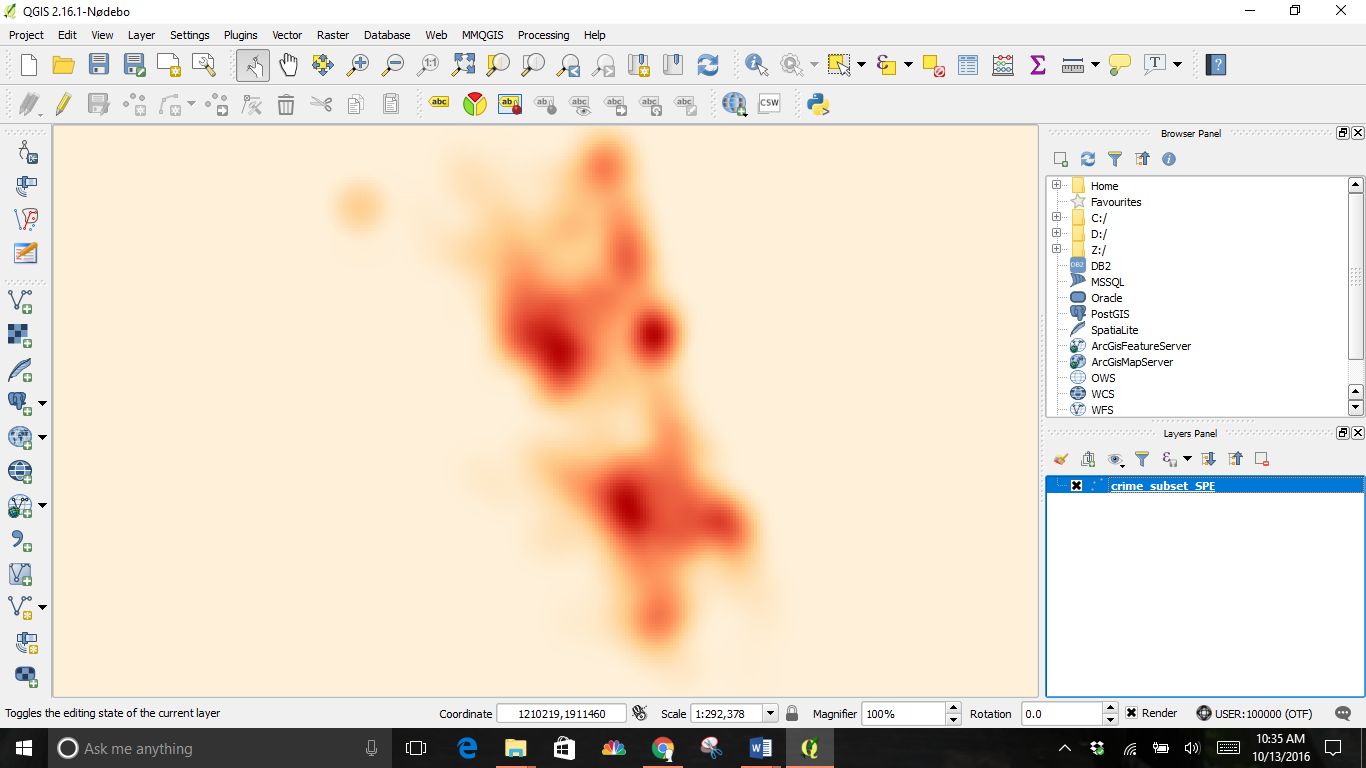Click the blue Help button in the toolbar
This screenshot has width=1366, height=768.
point(1215,64)
